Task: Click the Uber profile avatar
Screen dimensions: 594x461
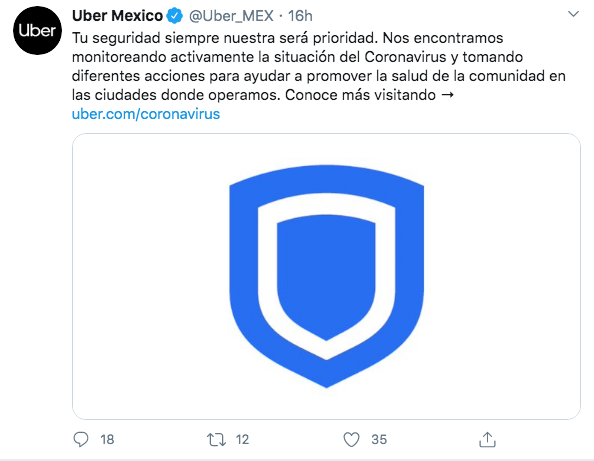Action: (x=37, y=30)
